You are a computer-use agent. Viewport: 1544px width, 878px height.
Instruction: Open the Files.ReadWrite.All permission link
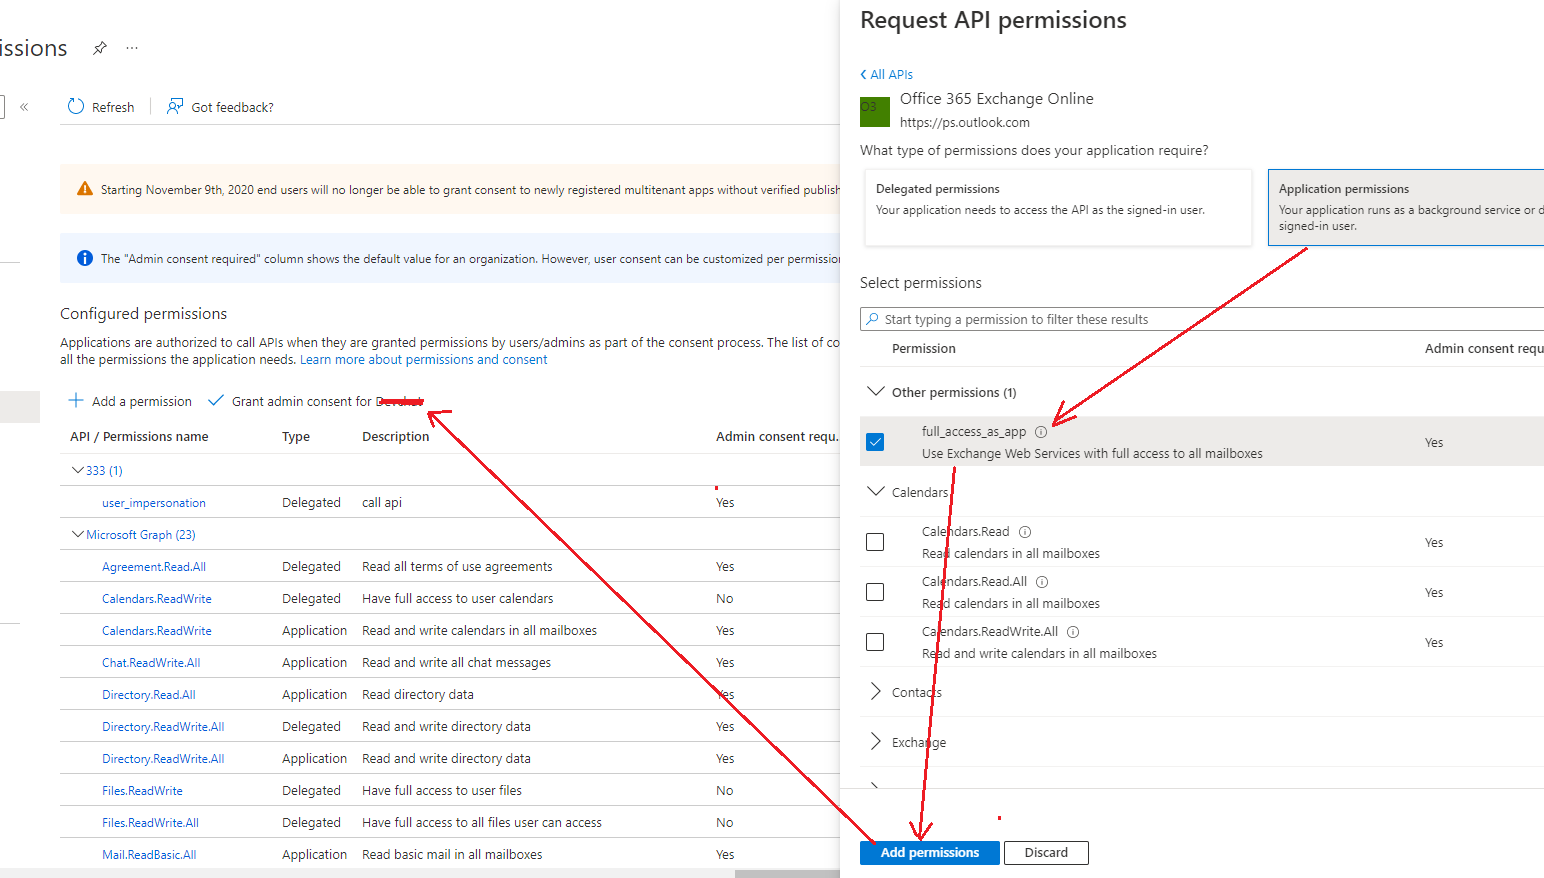coord(150,823)
